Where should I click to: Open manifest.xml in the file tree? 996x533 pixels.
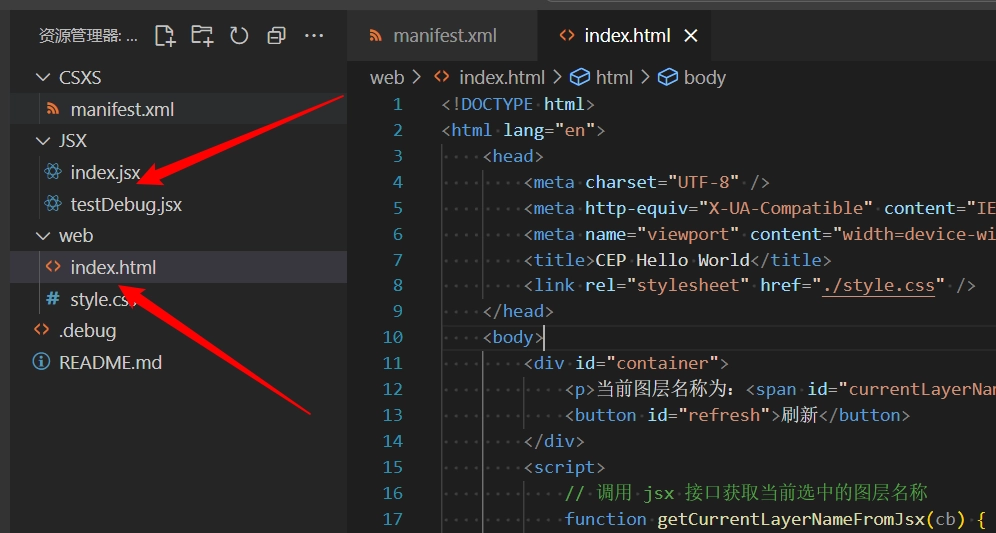pos(122,109)
